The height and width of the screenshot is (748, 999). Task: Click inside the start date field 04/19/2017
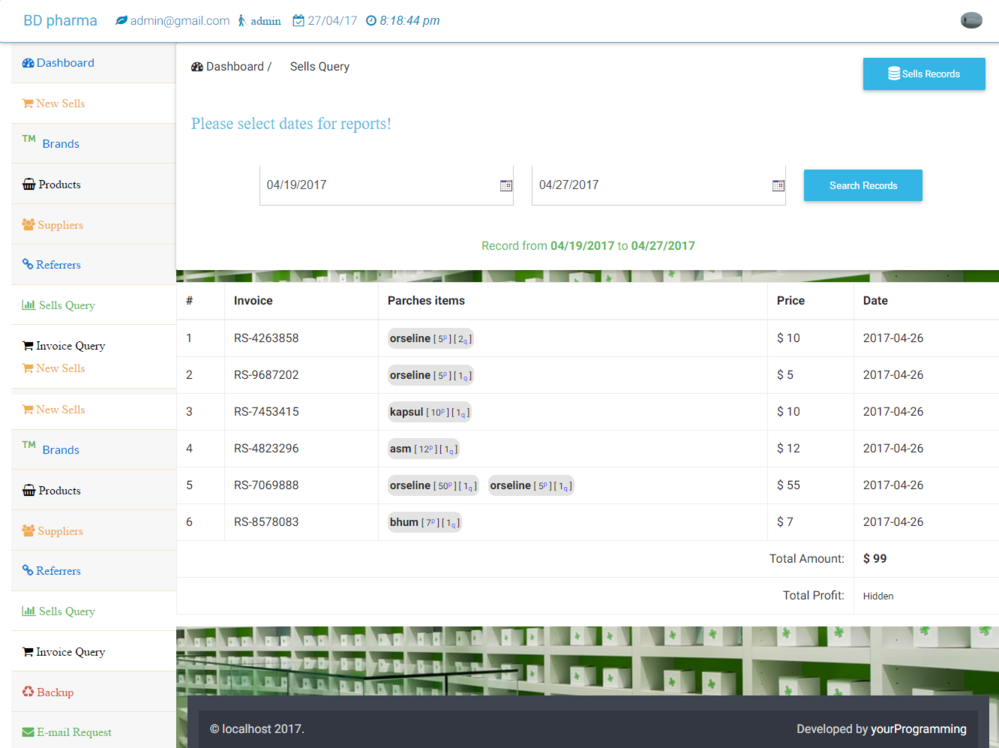coord(380,185)
